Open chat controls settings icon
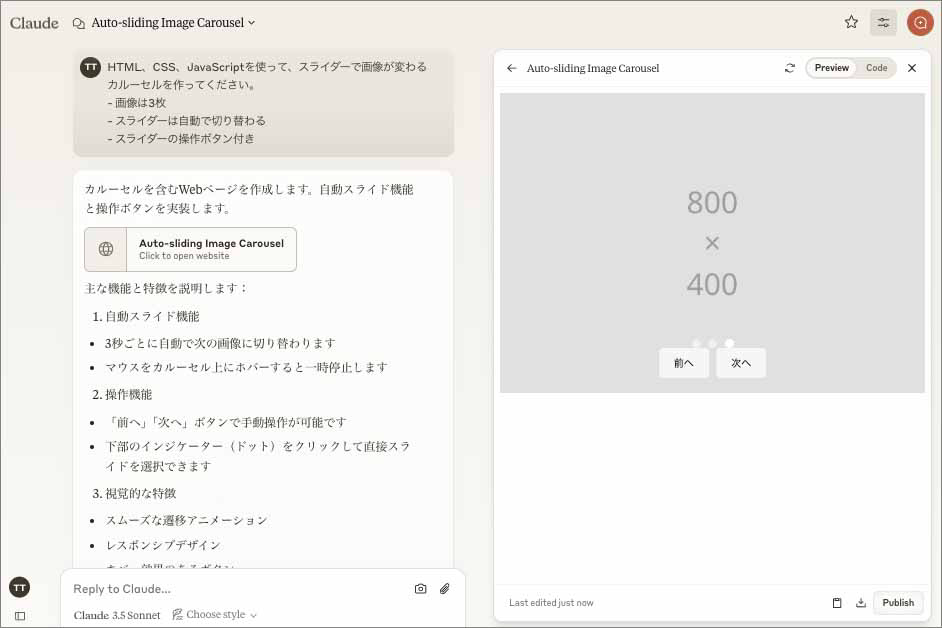Screen dimensions: 942x628 coord(883,22)
